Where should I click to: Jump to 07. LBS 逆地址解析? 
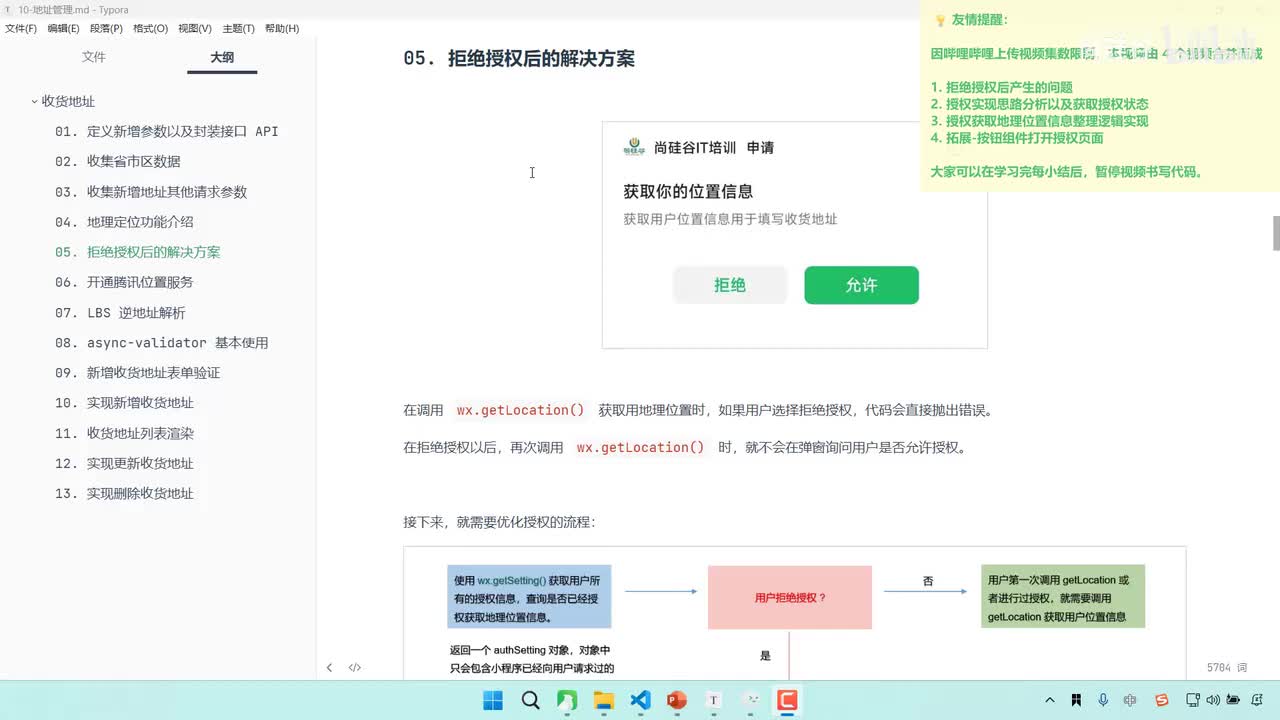121,312
